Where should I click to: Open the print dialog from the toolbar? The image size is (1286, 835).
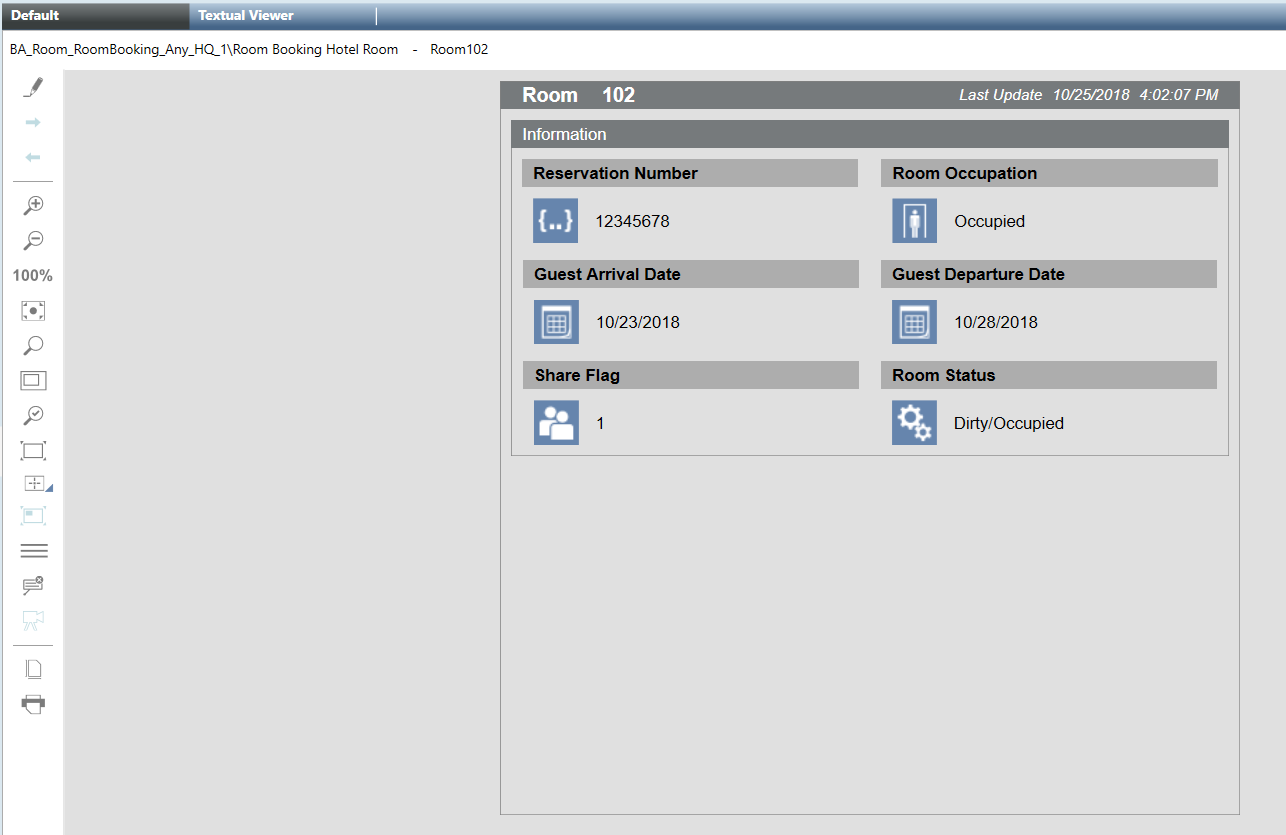pos(33,704)
